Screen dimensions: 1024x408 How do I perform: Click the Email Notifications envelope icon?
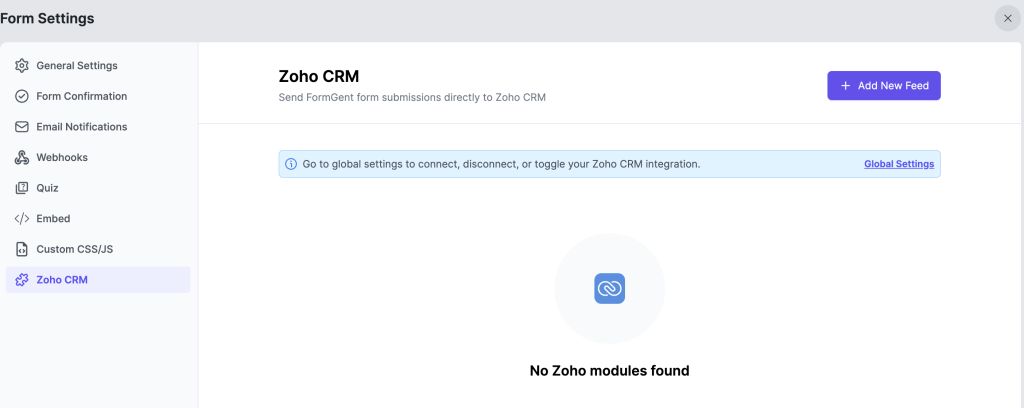22,127
